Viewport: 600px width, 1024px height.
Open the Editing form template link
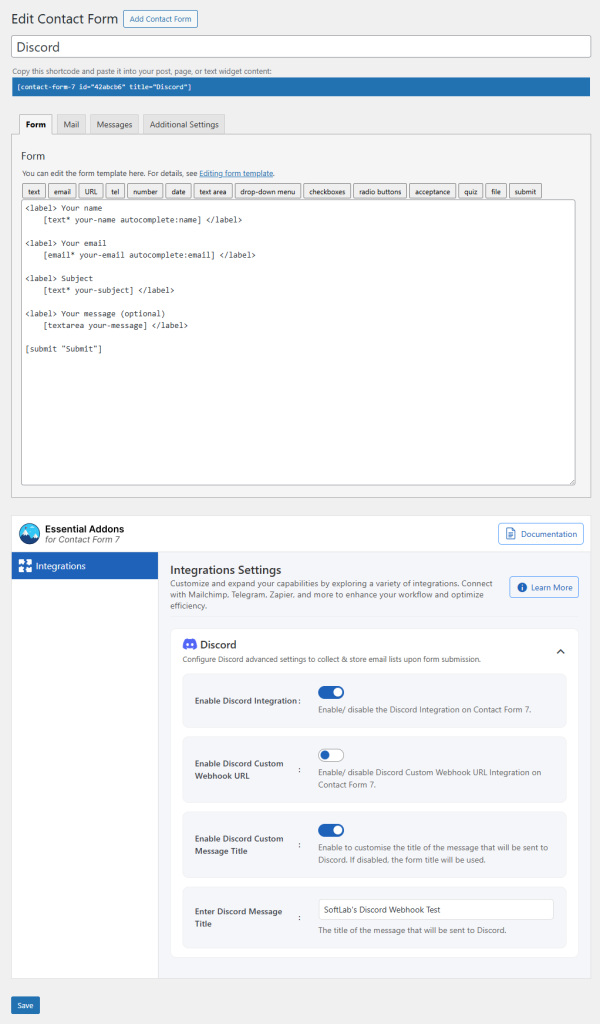tap(236, 173)
